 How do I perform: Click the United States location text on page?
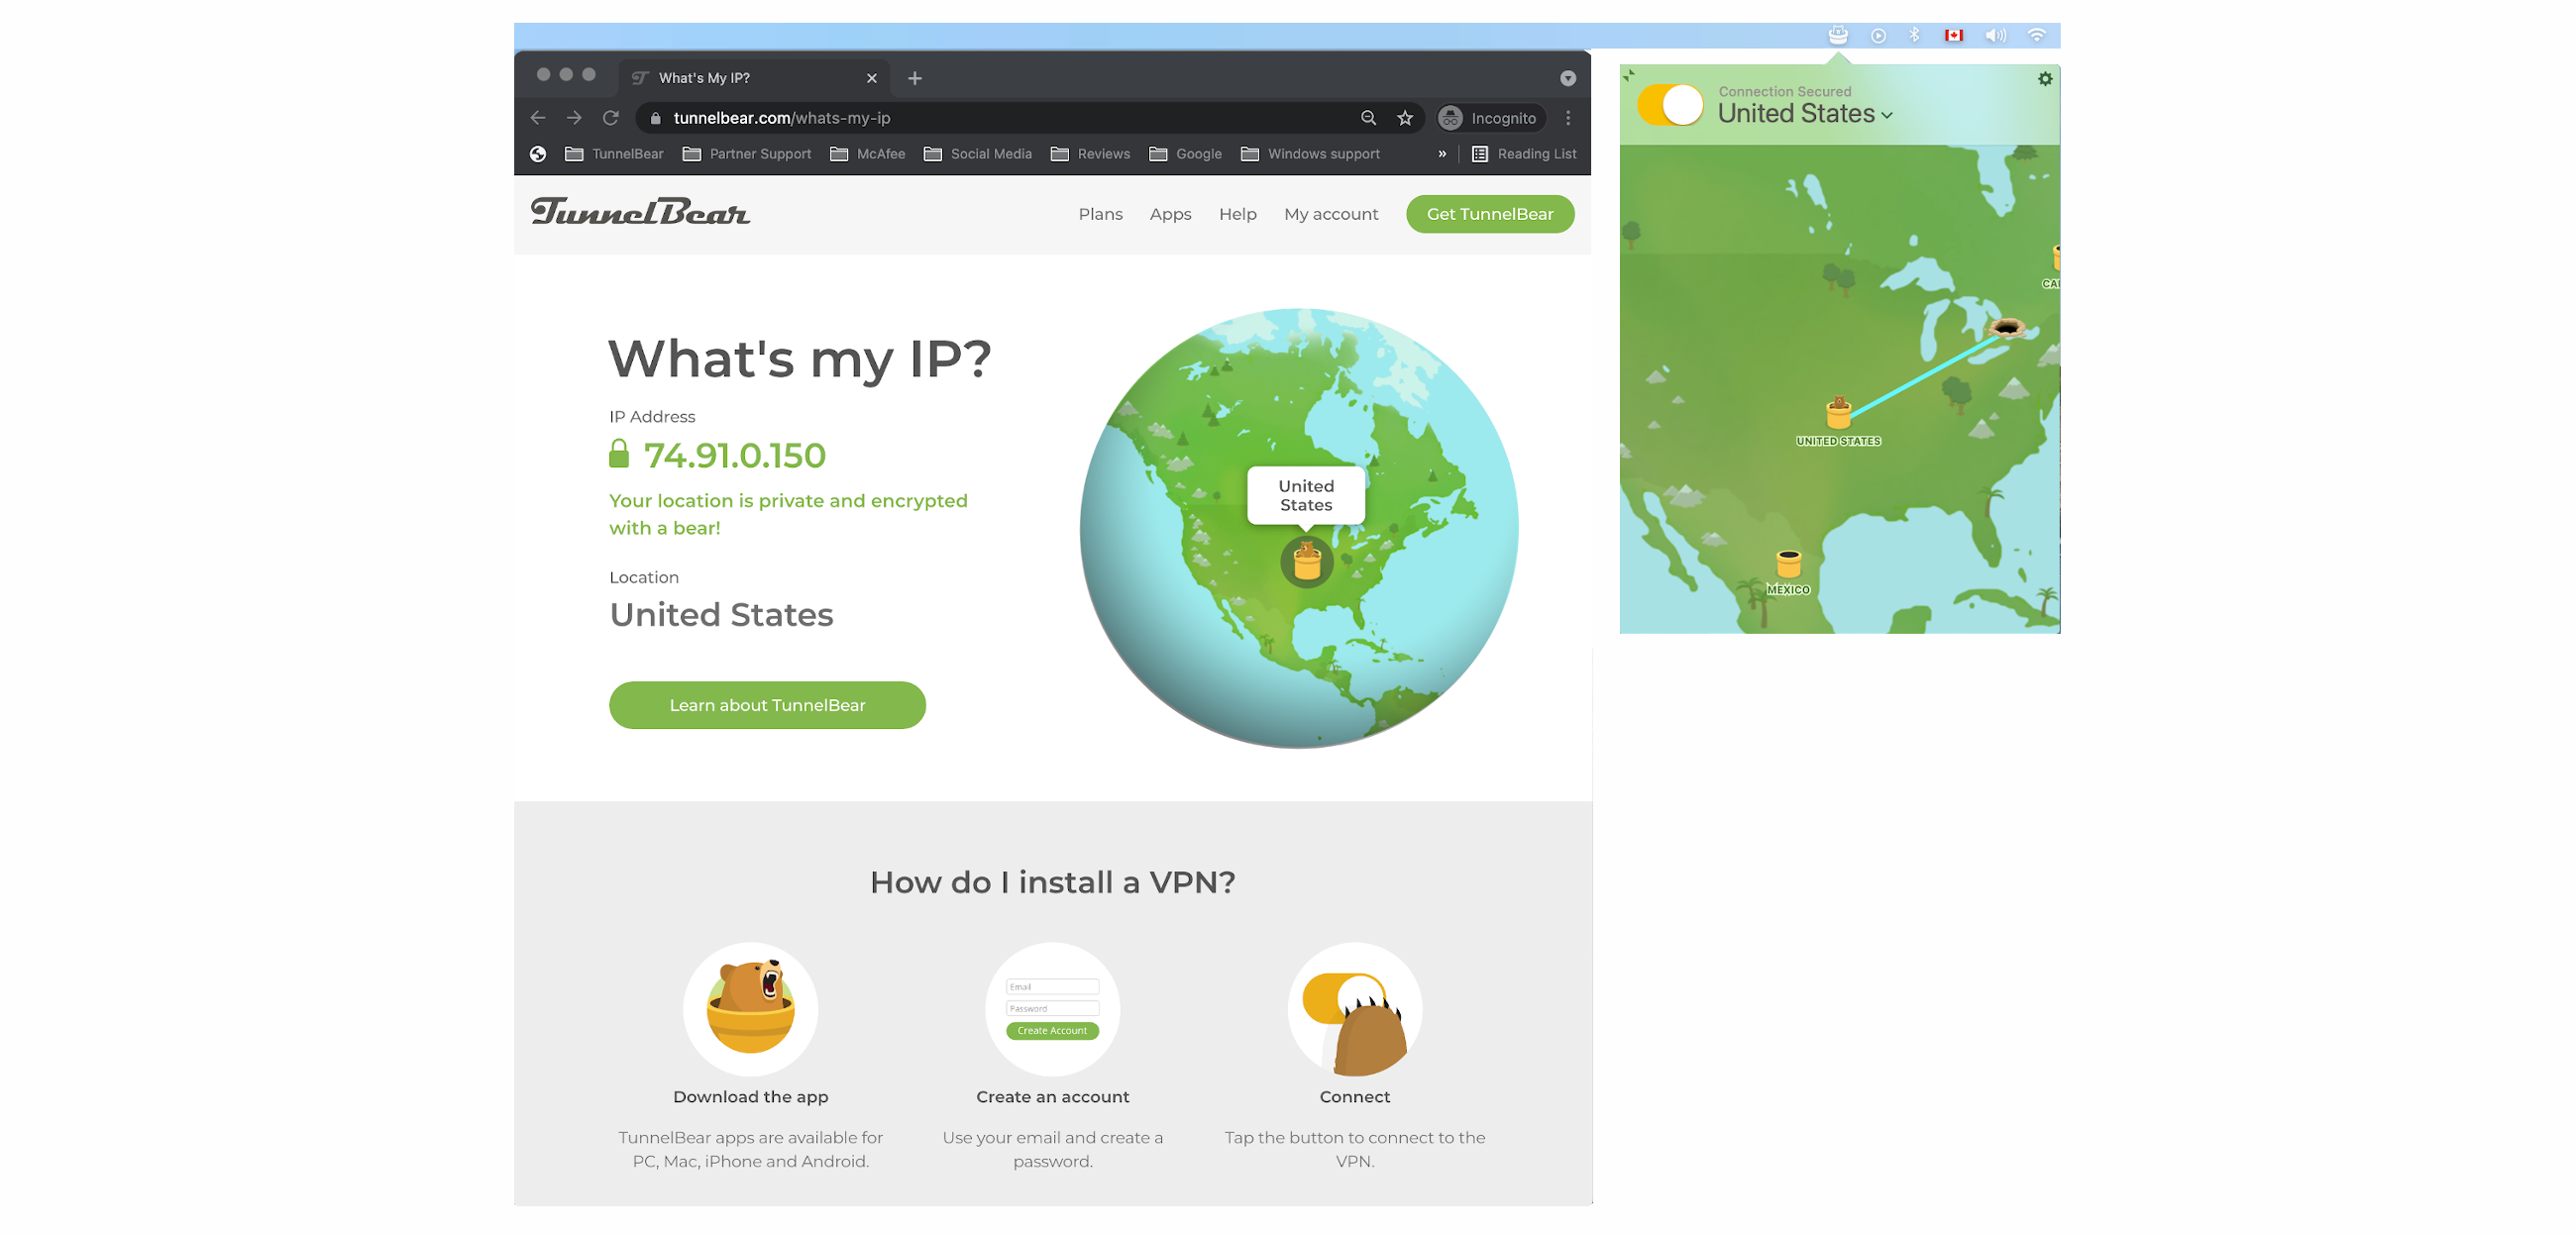(721, 615)
